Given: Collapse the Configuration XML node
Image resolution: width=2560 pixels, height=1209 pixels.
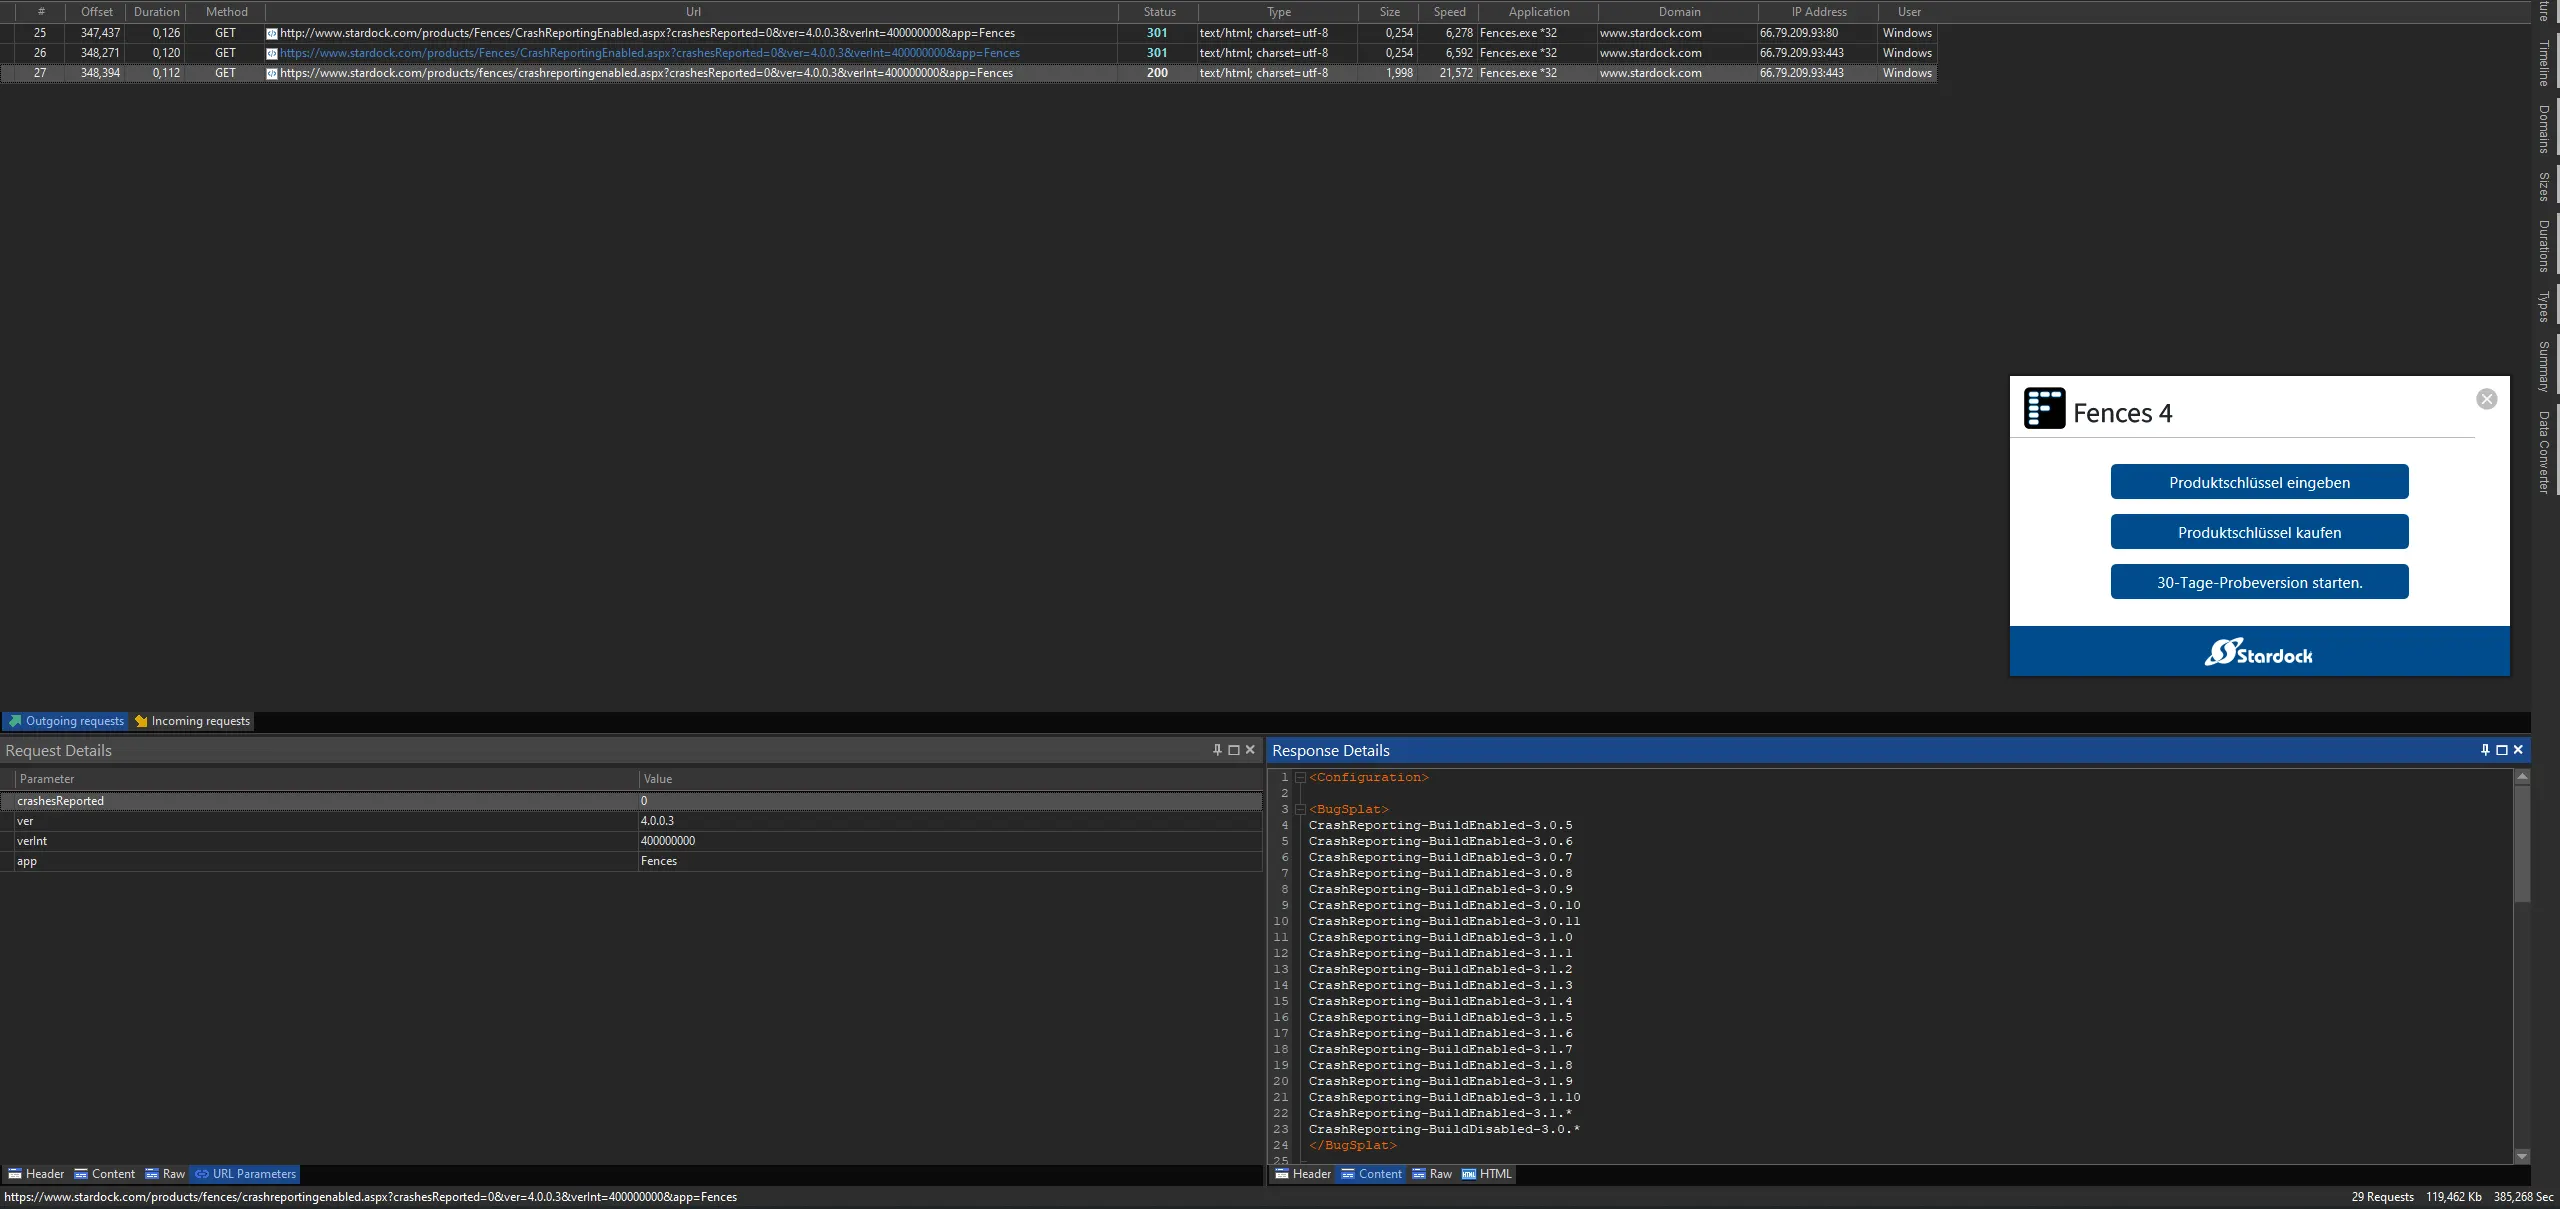Looking at the screenshot, I should coord(1300,777).
